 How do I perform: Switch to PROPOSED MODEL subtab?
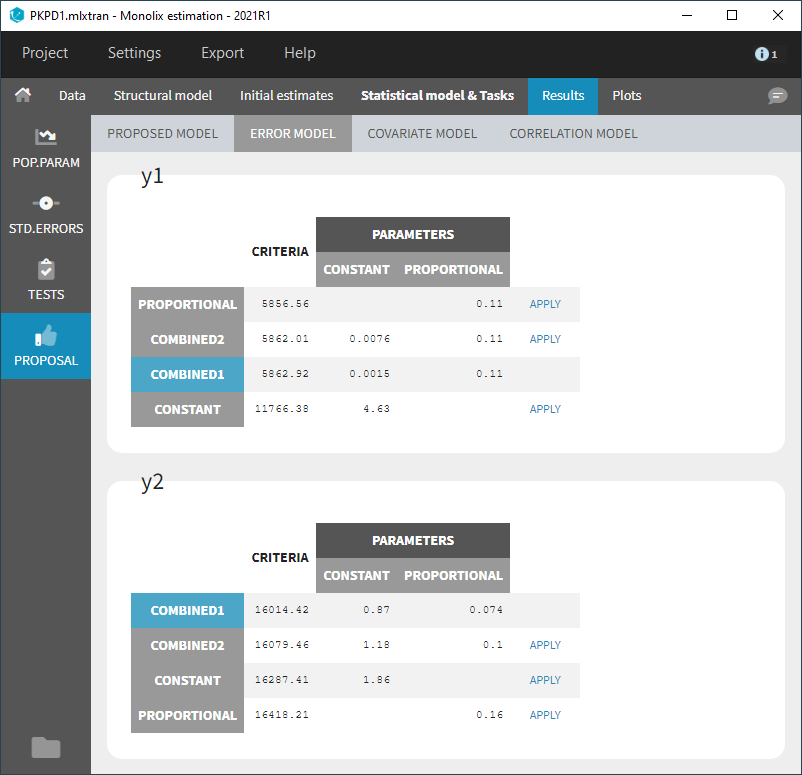[x=162, y=133]
